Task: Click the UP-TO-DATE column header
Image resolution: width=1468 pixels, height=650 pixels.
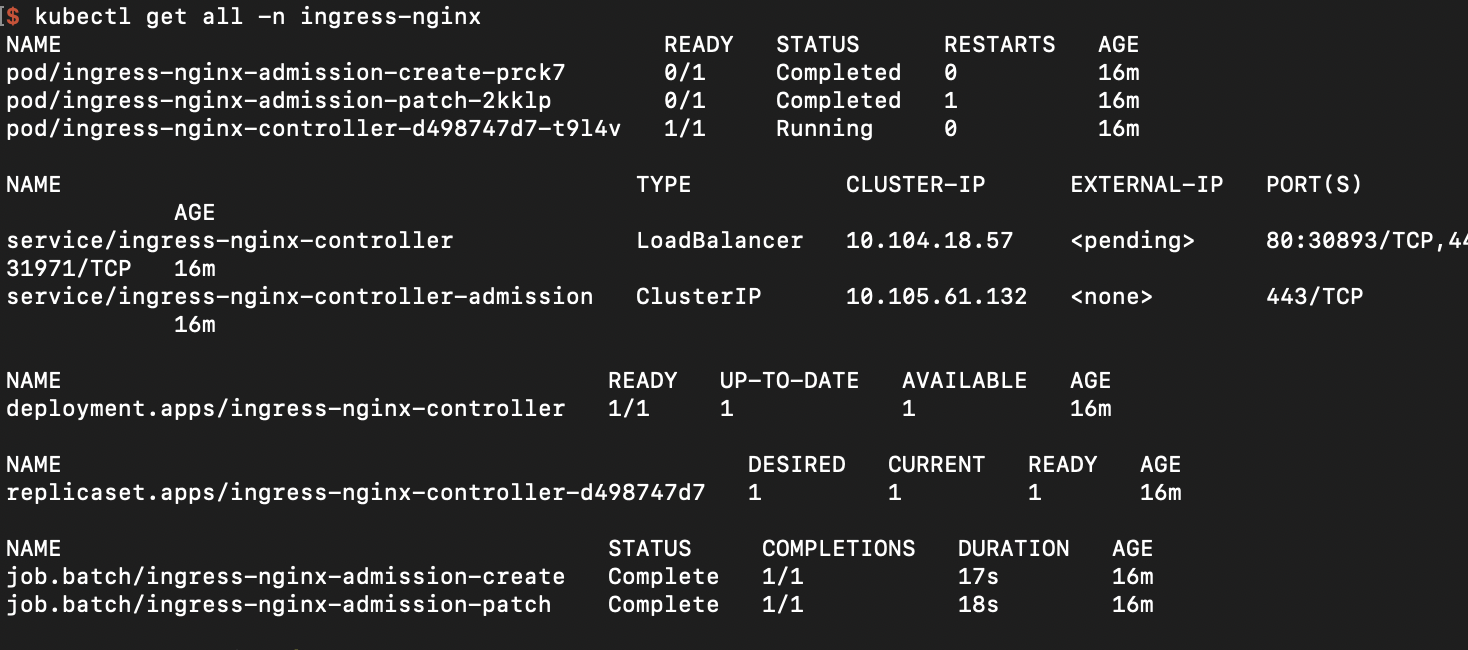Action: 789,381
